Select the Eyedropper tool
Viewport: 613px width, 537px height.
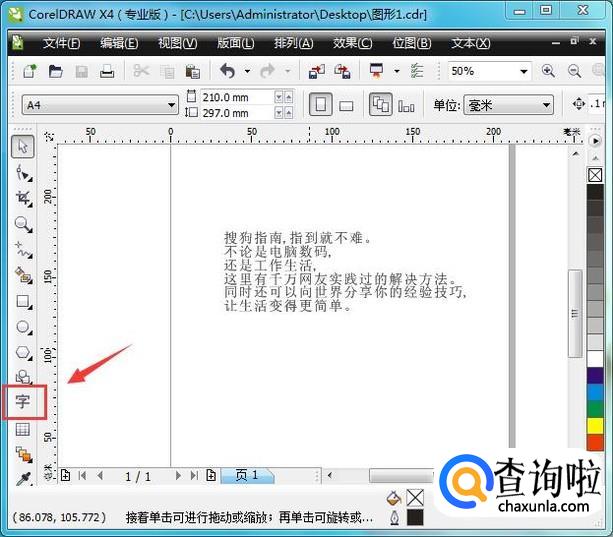coord(23,478)
